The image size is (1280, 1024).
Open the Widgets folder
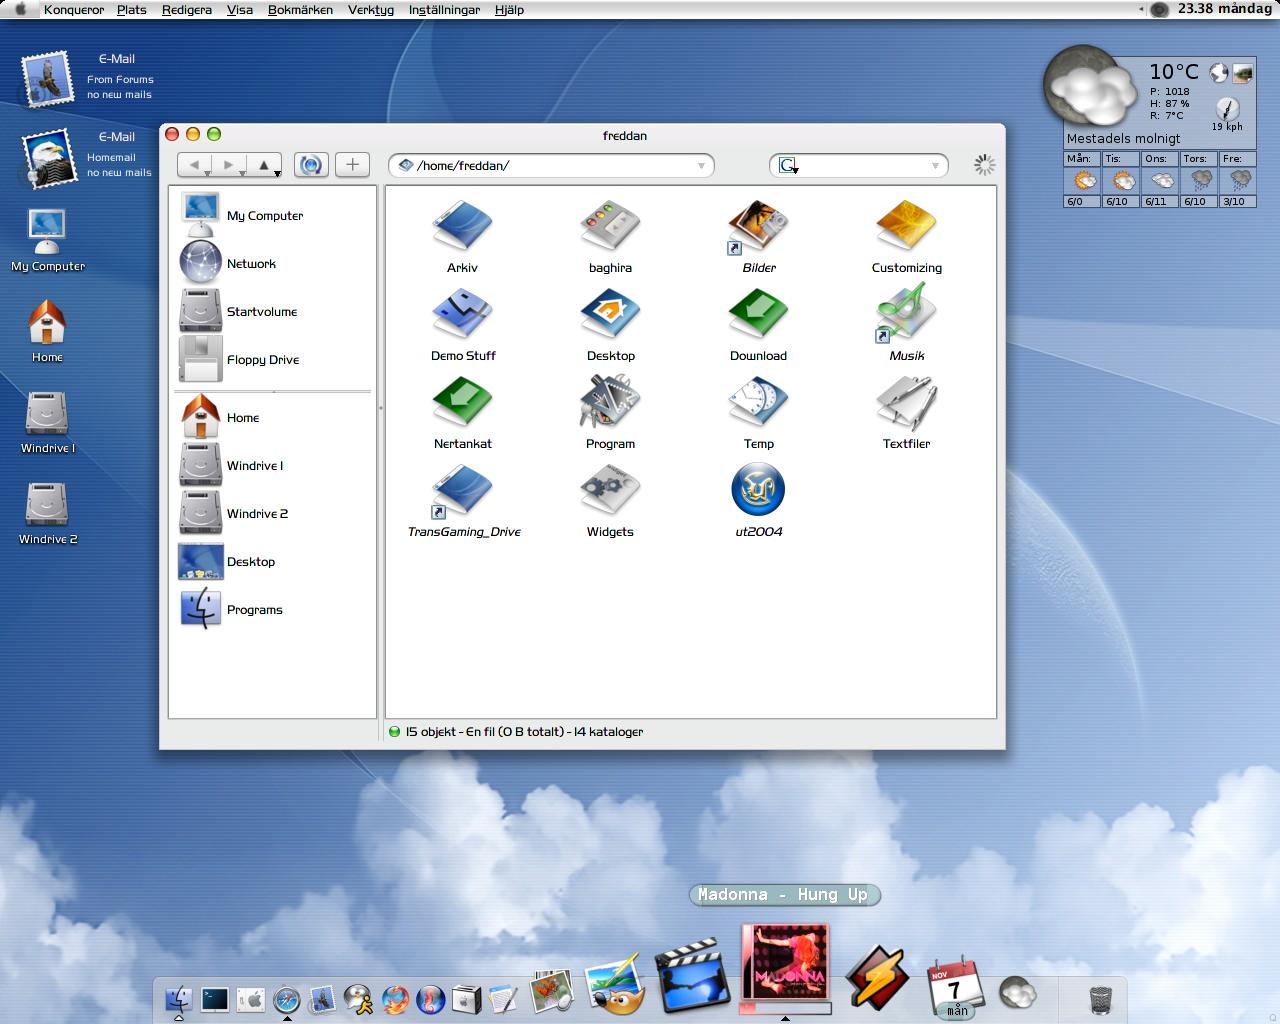(610, 493)
